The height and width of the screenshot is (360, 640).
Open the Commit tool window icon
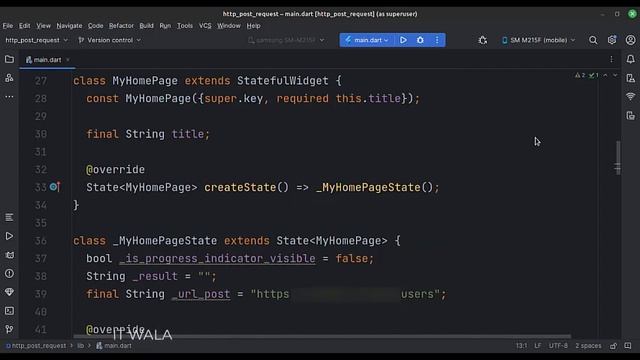pyautogui.click(x=9, y=78)
